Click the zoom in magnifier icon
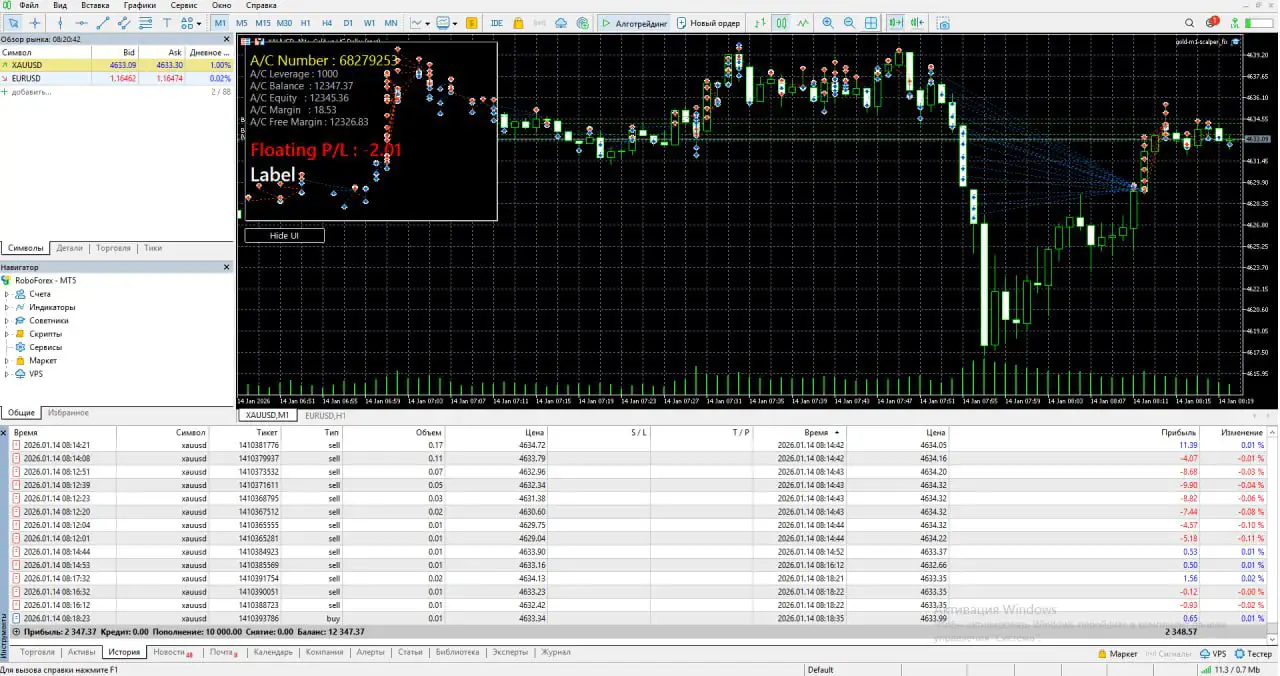This screenshot has height=676, width=1280. tap(827, 23)
